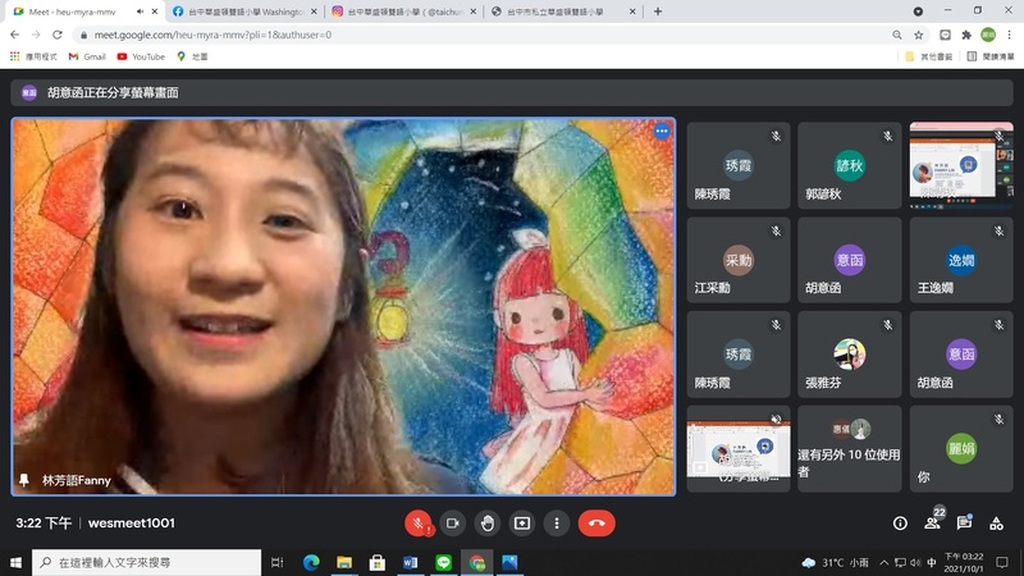
Task: Open the Maps bookmark
Action: pos(192,57)
